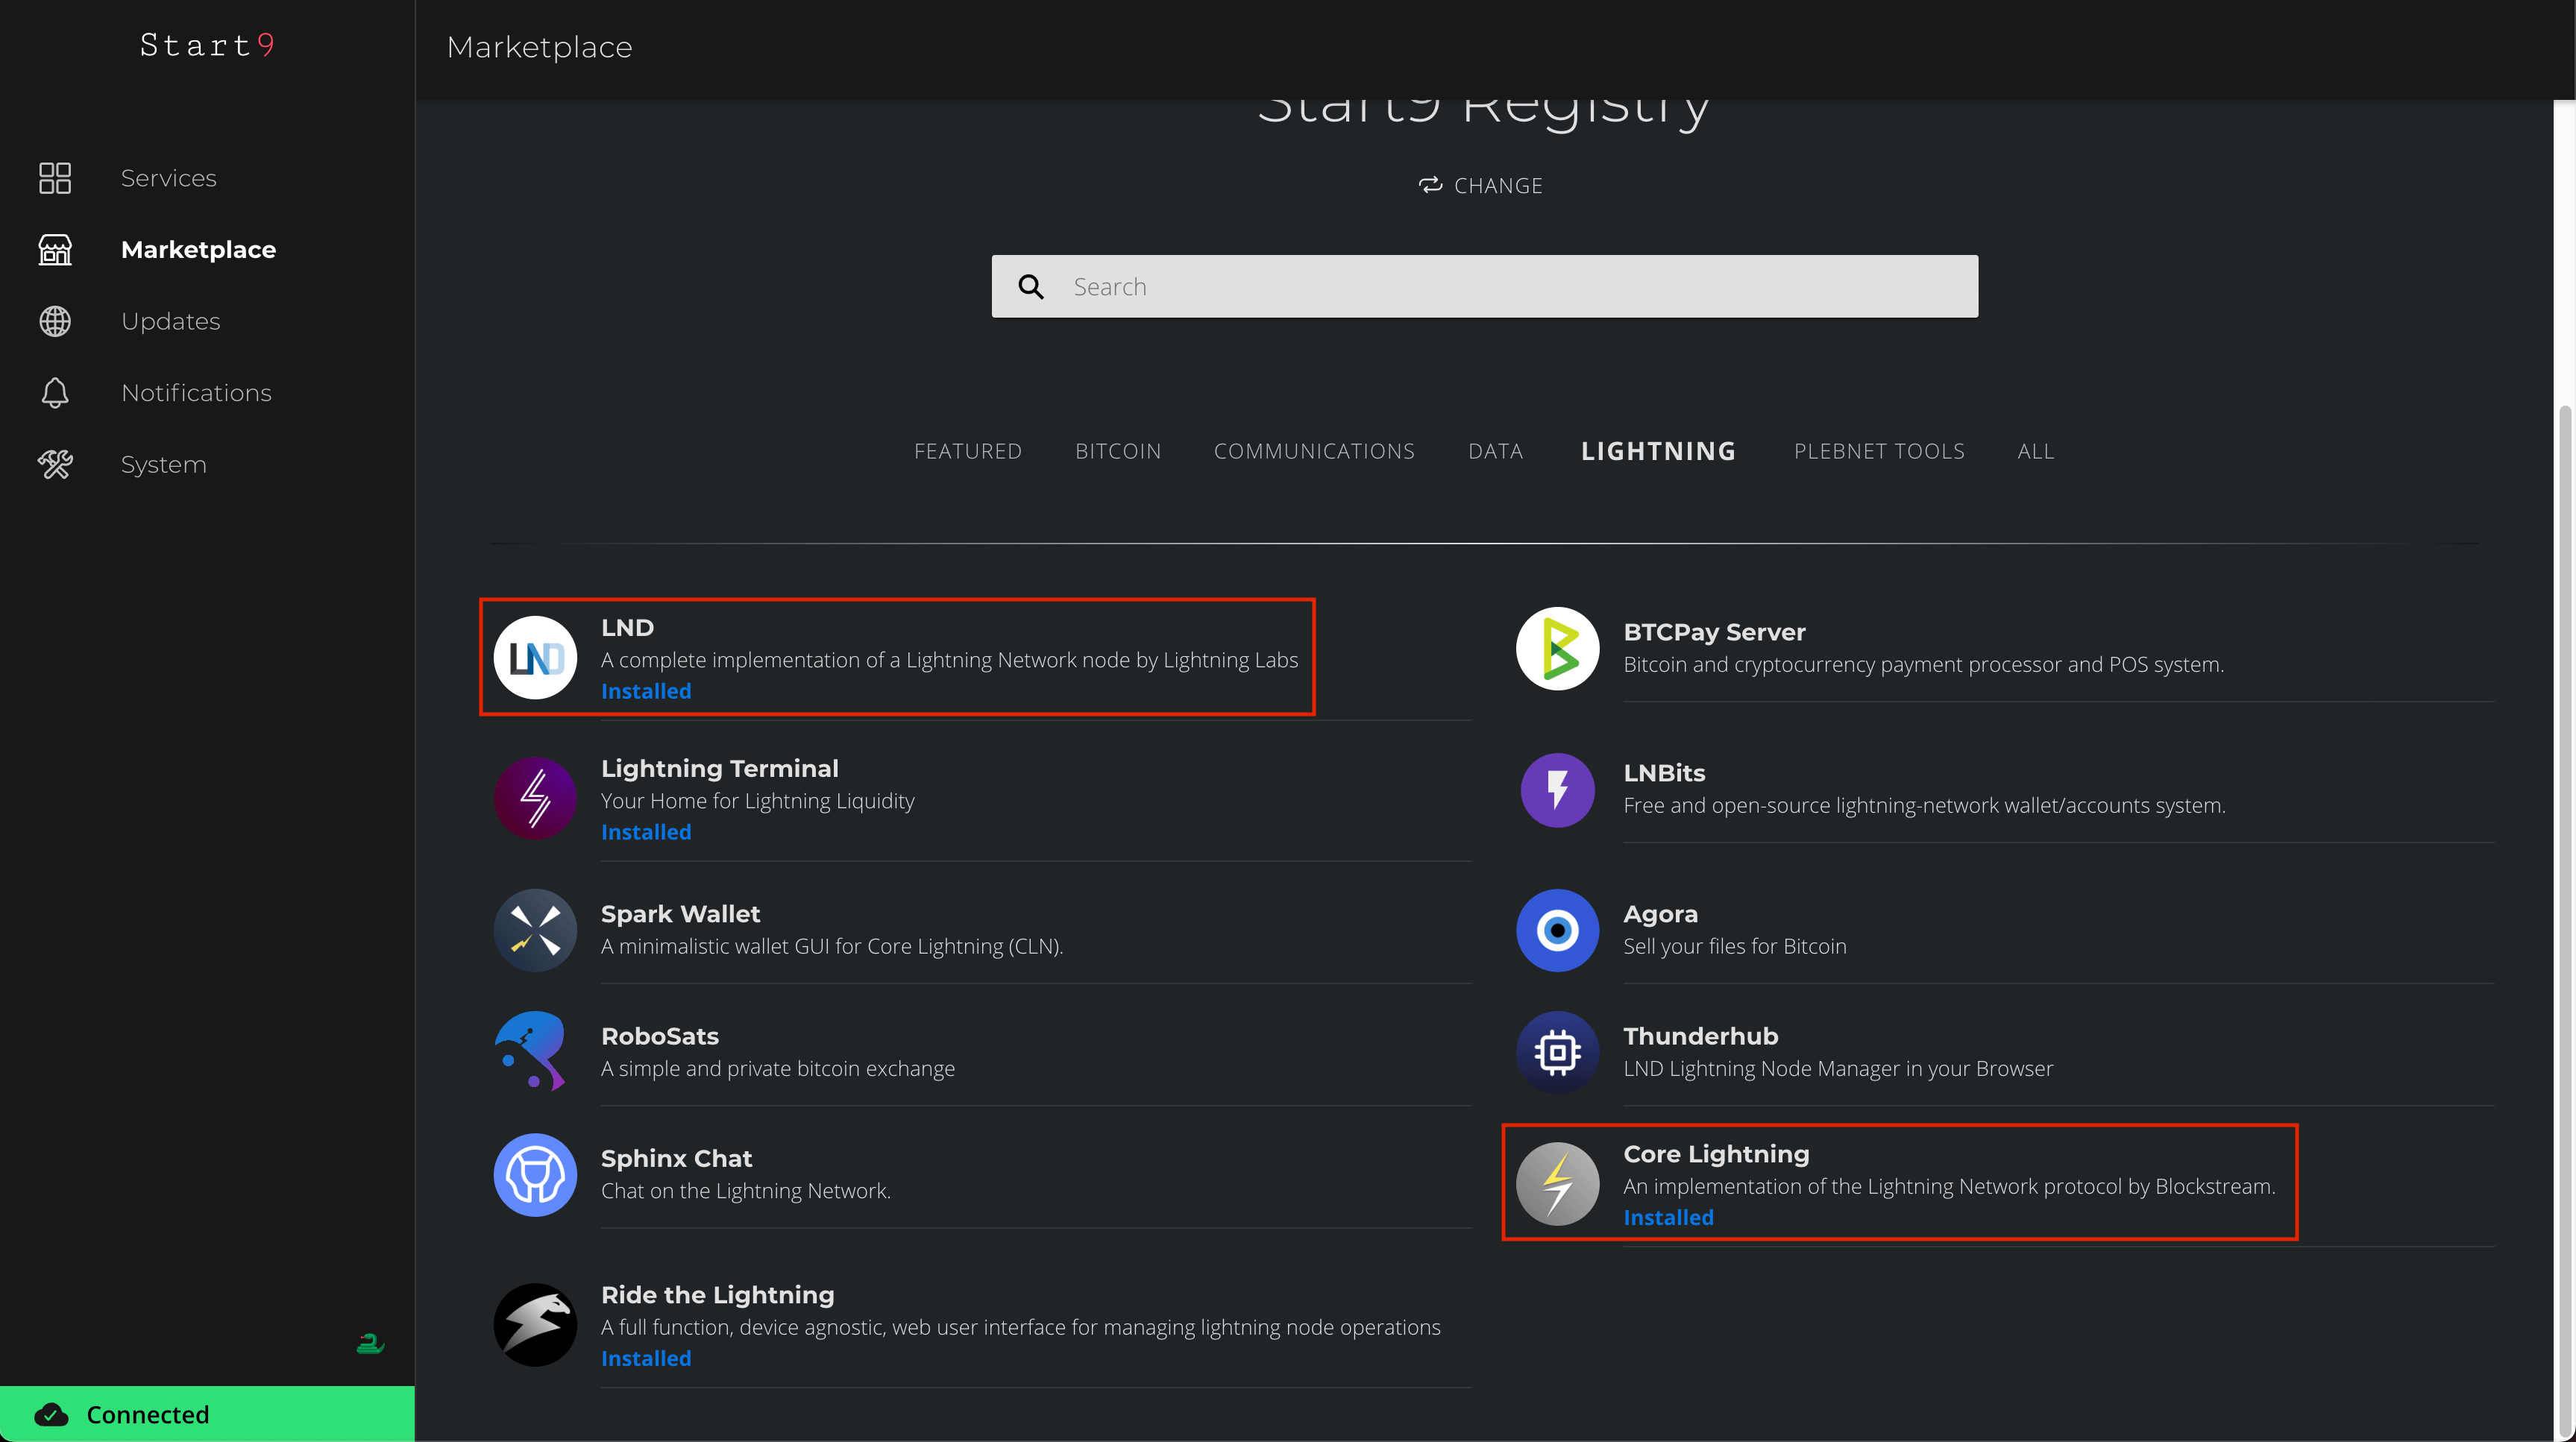The height and width of the screenshot is (1442, 2576).
Task: Open the BTCPay Server logo icon
Action: pyautogui.click(x=1557, y=648)
